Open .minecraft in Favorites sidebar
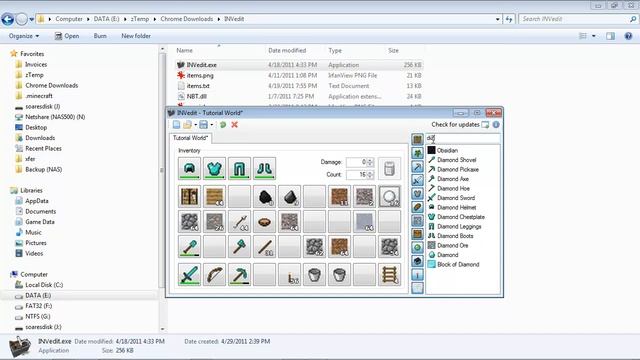 (39, 96)
